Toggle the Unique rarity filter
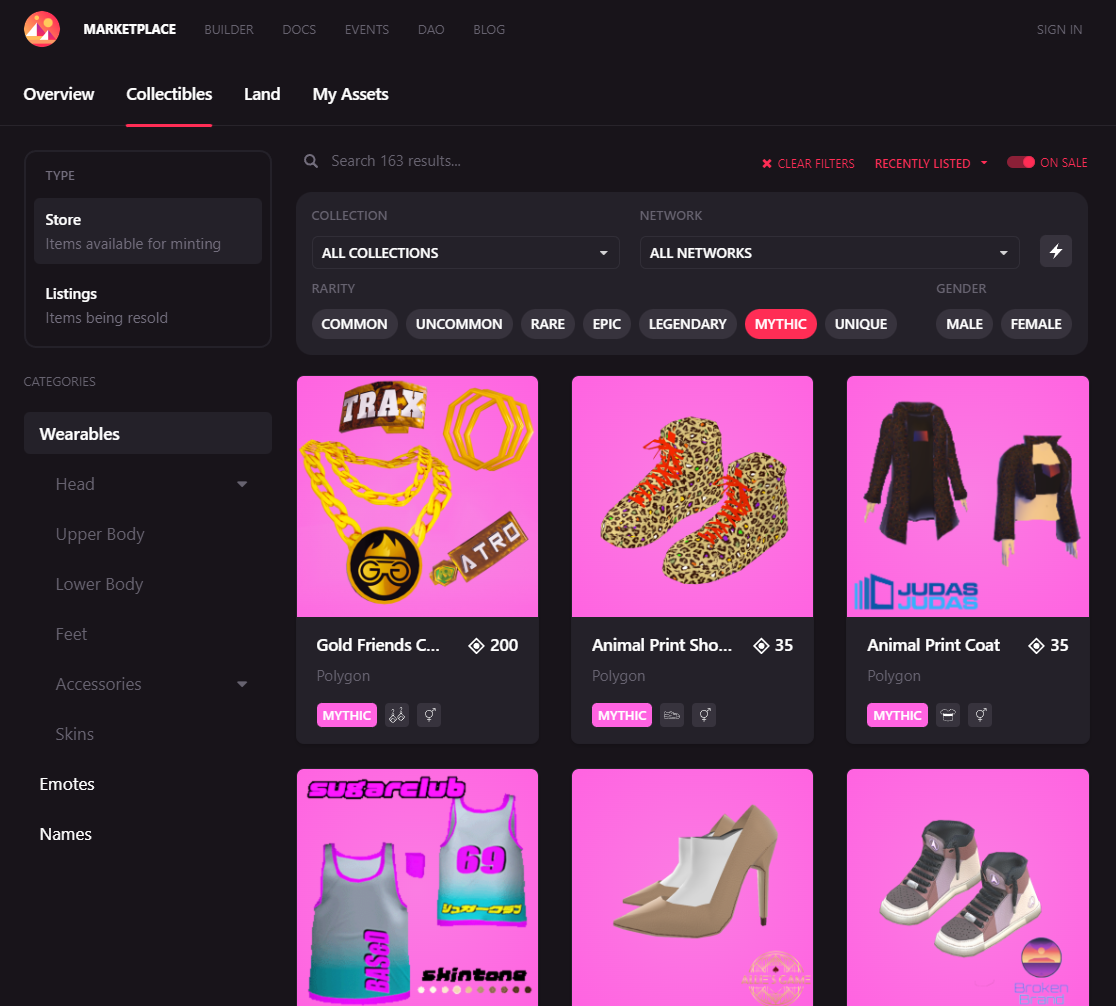Viewport: 1116px width, 1006px height. pyautogui.click(x=861, y=324)
